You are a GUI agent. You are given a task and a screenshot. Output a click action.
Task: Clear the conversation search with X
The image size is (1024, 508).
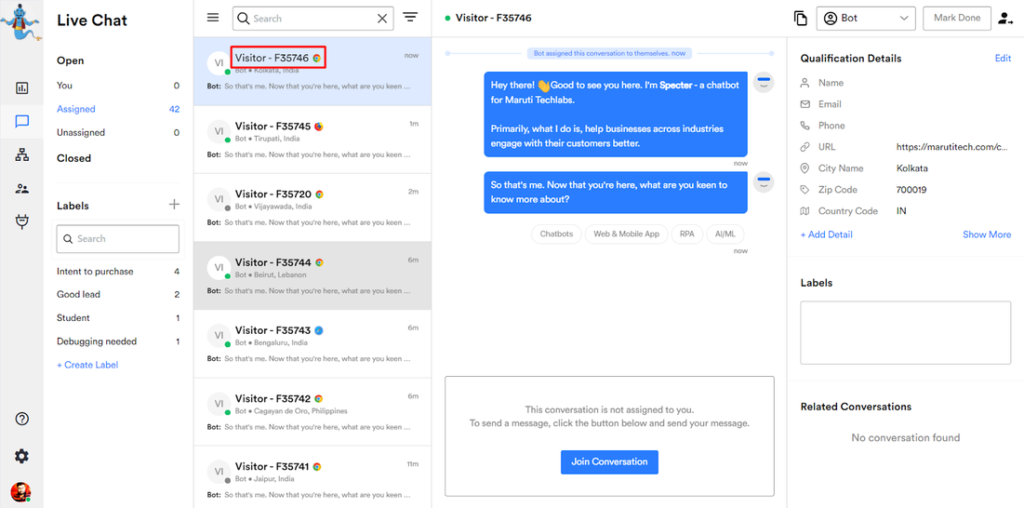[382, 18]
